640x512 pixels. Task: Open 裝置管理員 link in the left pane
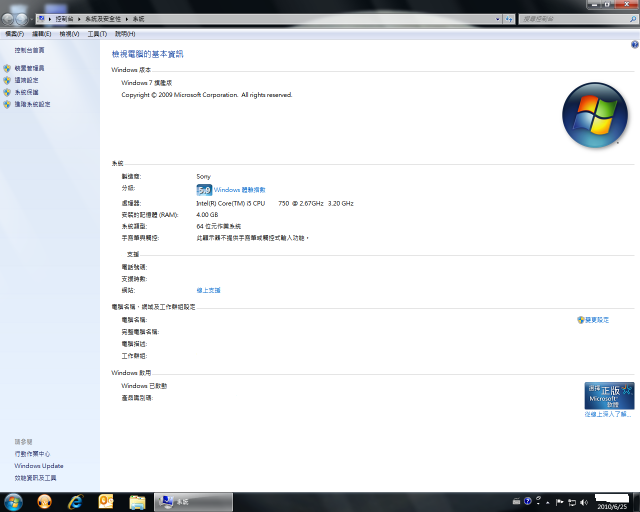(29, 68)
